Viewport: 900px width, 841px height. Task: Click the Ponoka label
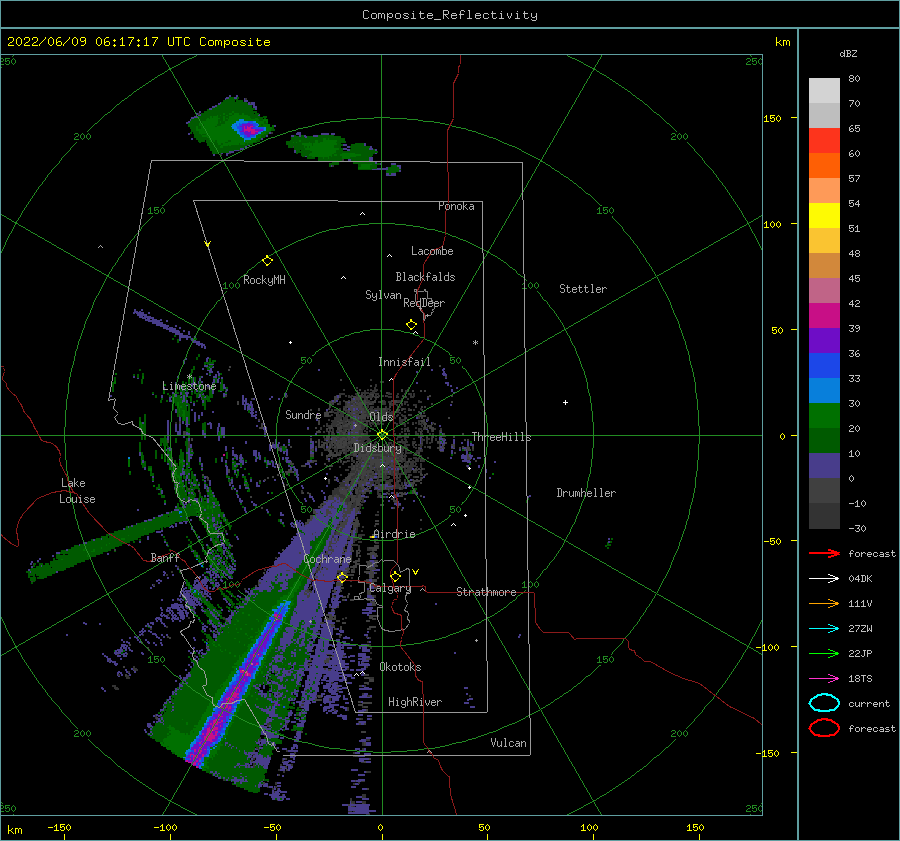[x=456, y=206]
